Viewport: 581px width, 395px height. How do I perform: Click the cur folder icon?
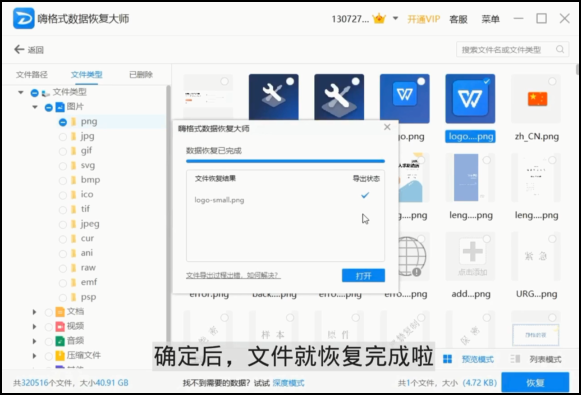pos(73,239)
